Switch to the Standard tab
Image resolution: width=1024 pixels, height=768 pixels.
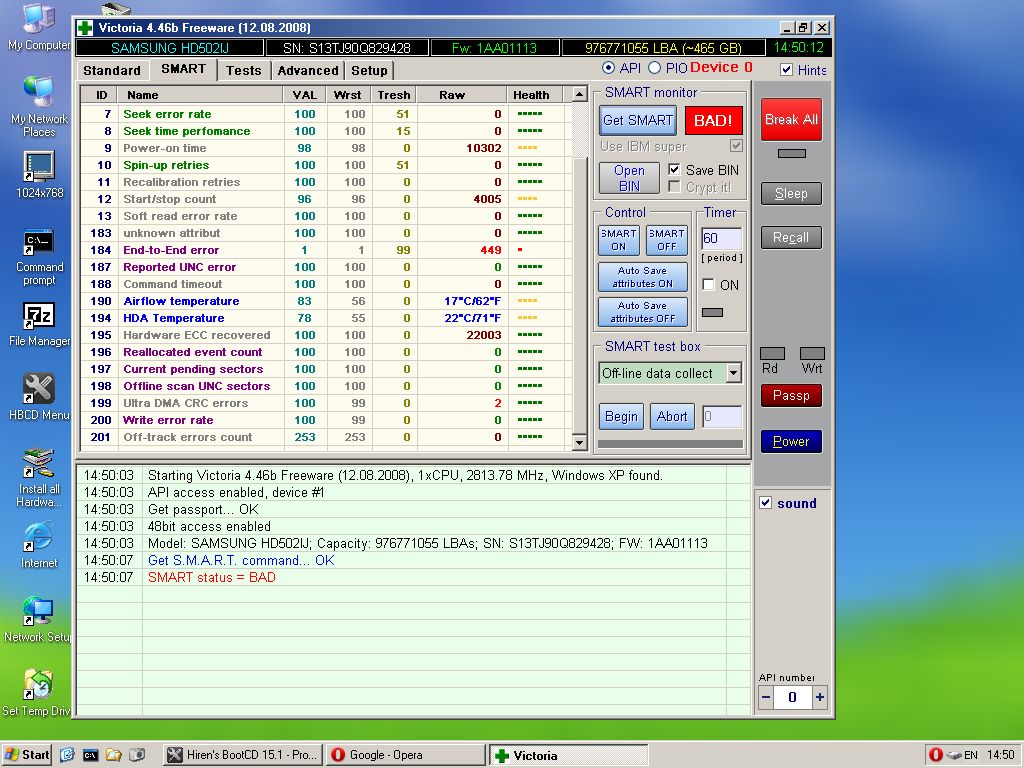pos(112,71)
